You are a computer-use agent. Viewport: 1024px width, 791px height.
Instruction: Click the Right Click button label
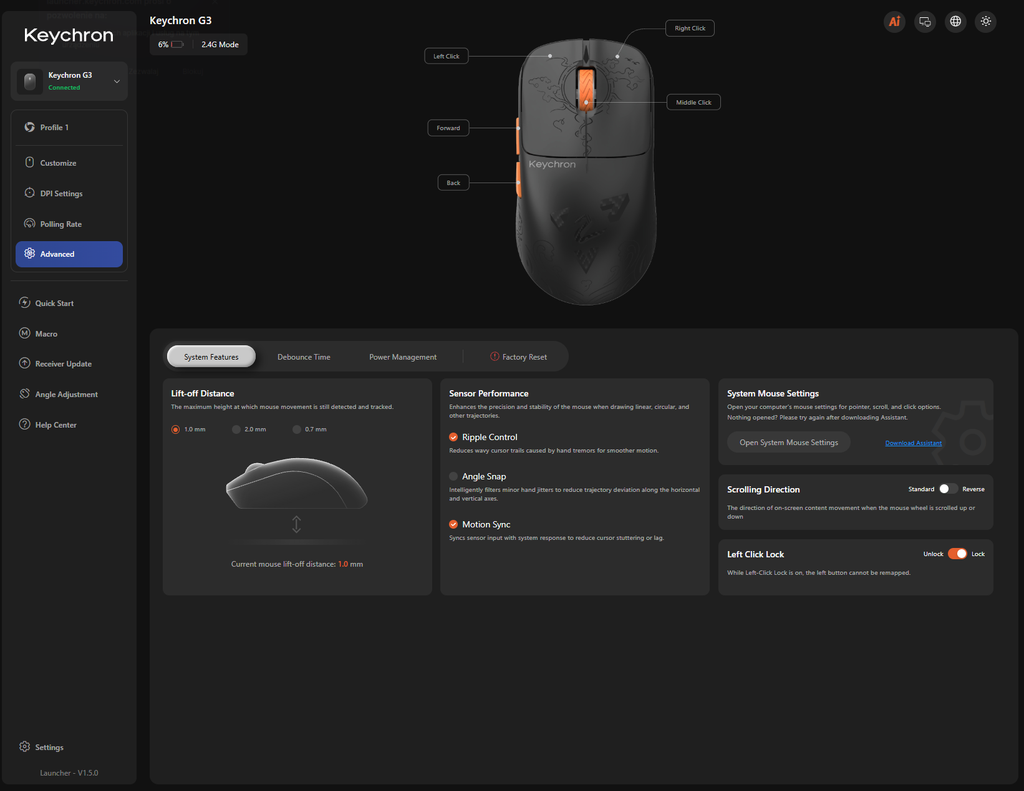690,28
